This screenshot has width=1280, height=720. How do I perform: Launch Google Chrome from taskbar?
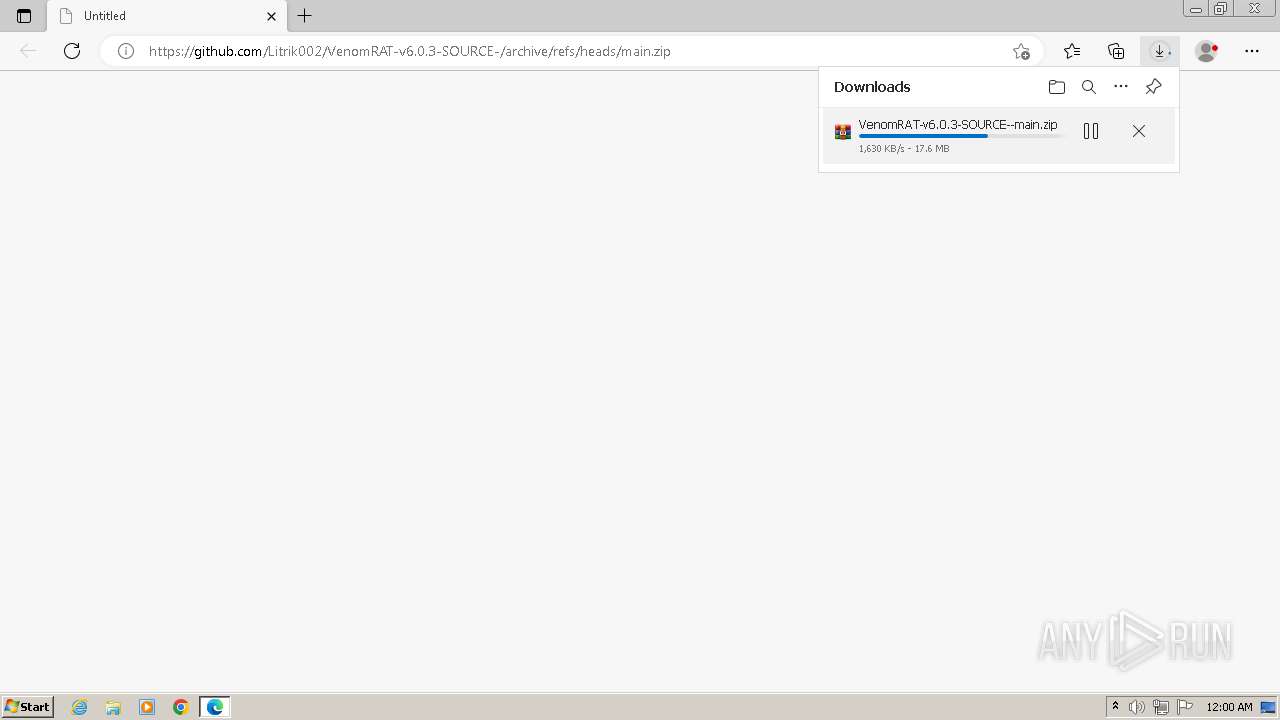(181, 707)
